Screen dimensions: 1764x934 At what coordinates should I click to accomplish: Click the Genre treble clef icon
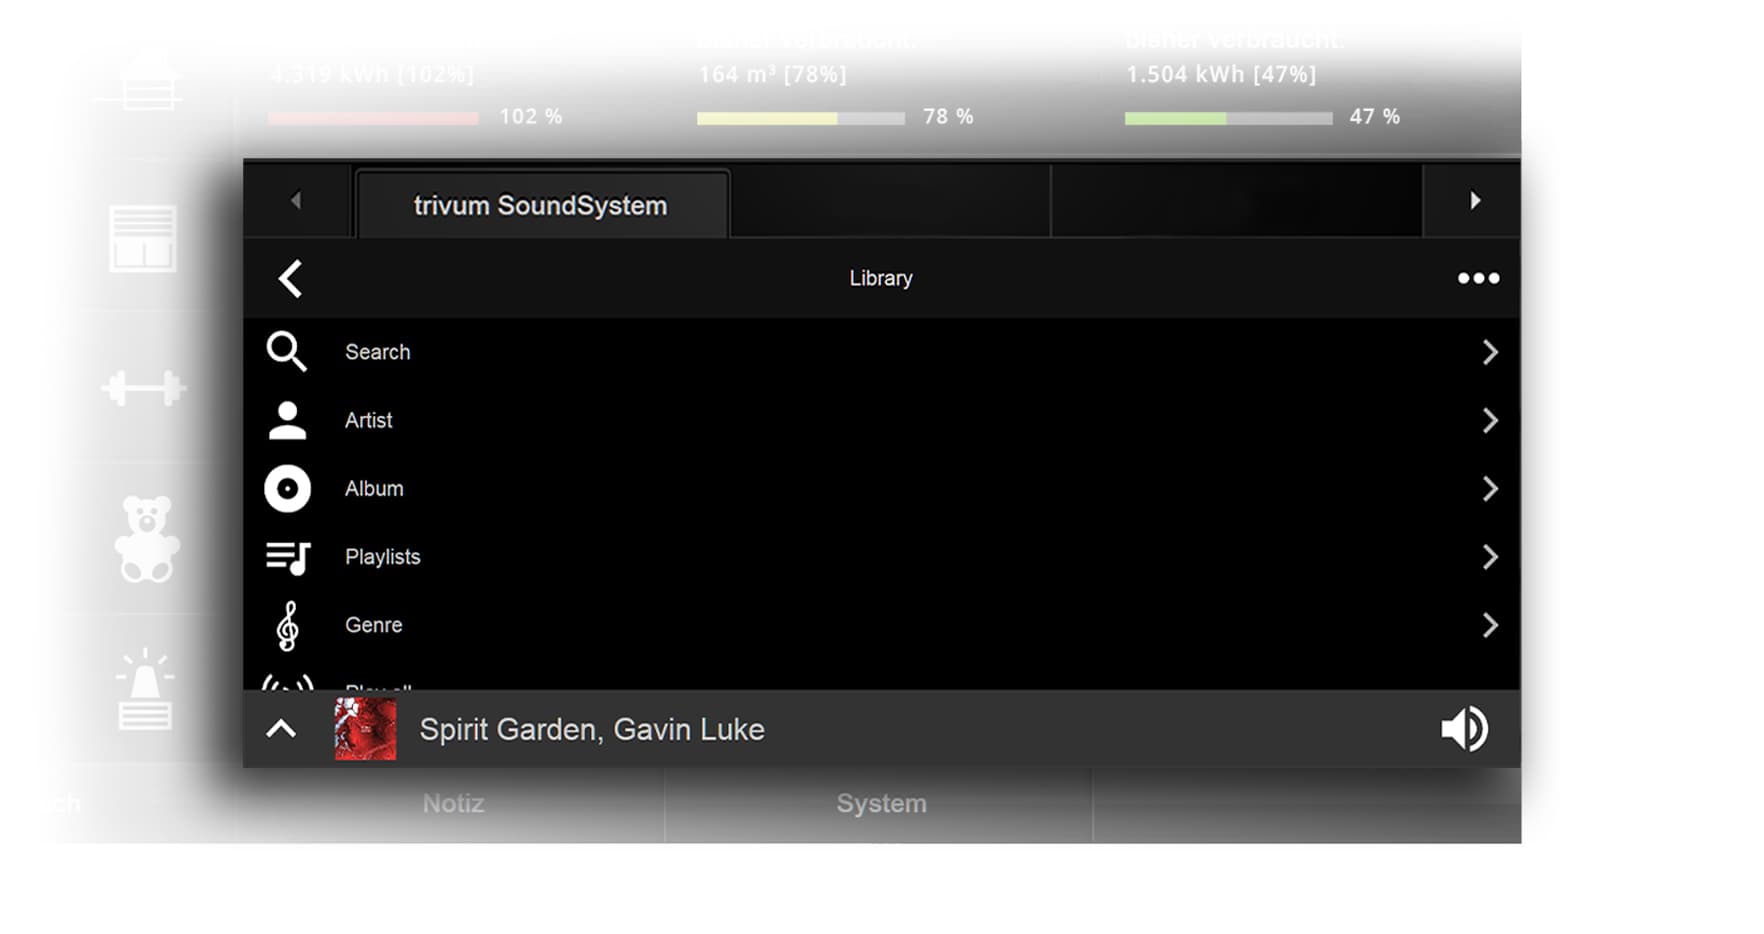click(x=287, y=626)
